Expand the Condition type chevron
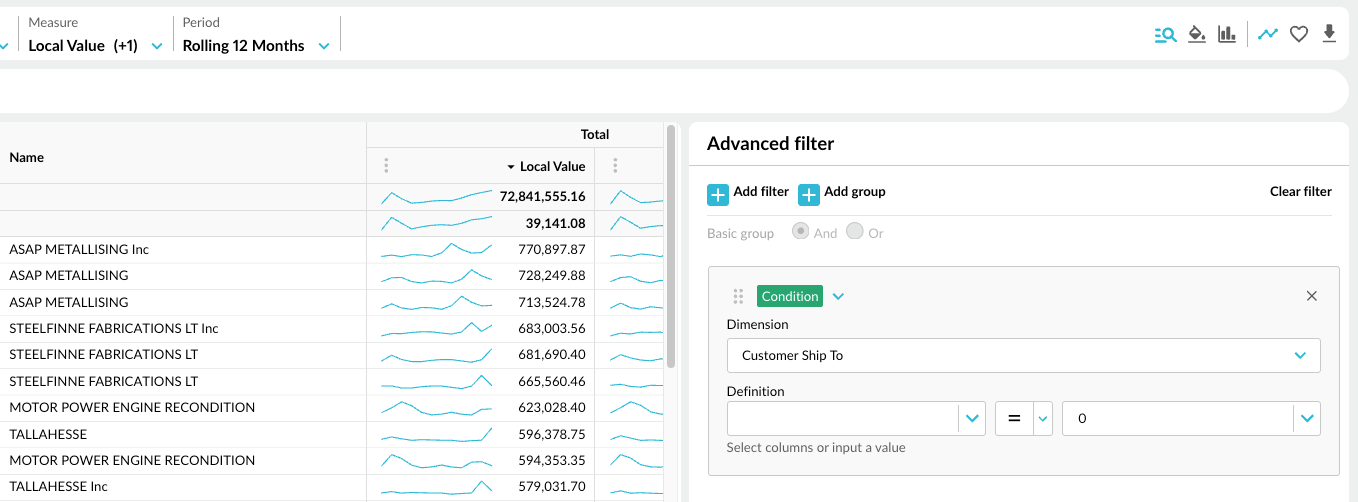 (838, 296)
